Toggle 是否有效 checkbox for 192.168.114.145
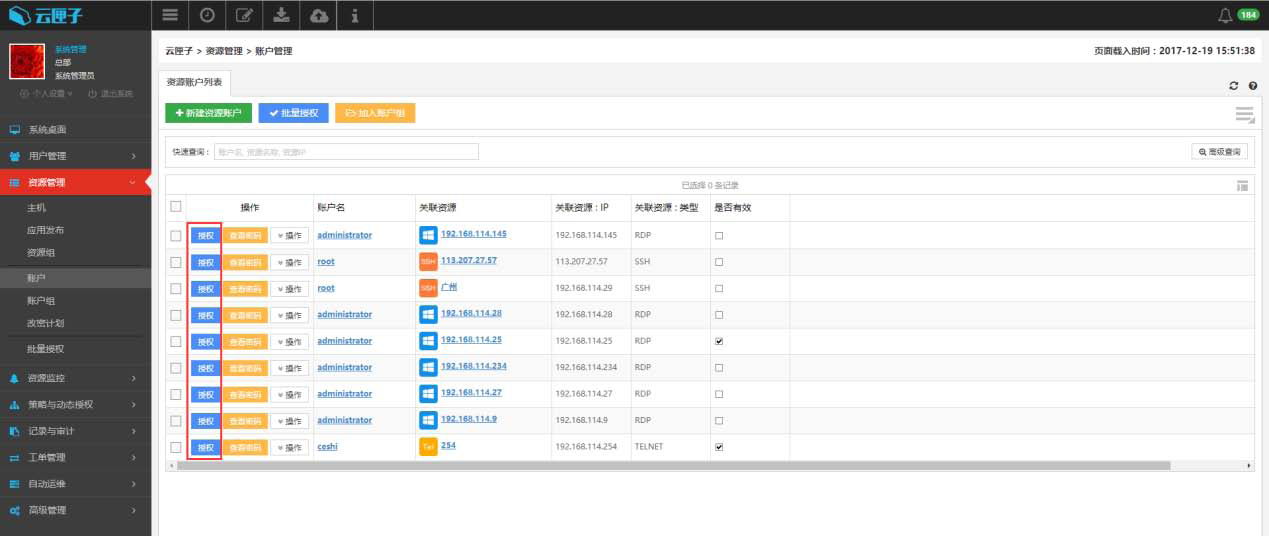 pyautogui.click(x=719, y=236)
